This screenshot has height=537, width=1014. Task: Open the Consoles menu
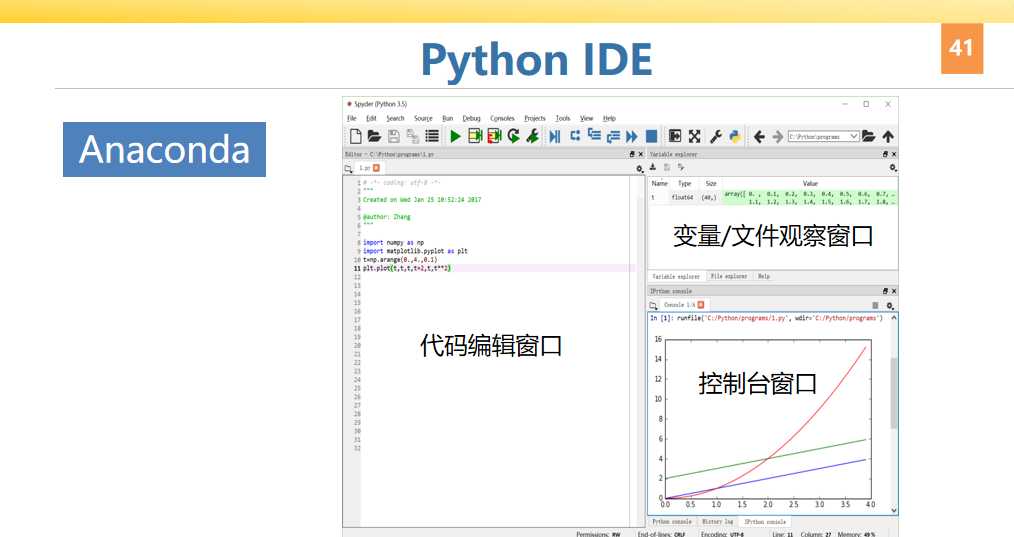(502, 118)
